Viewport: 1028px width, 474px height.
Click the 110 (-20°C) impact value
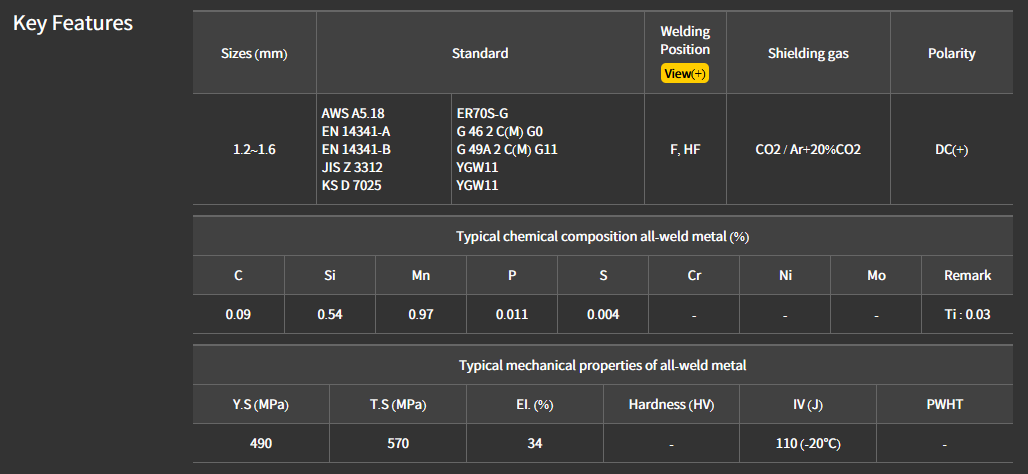[x=807, y=442]
